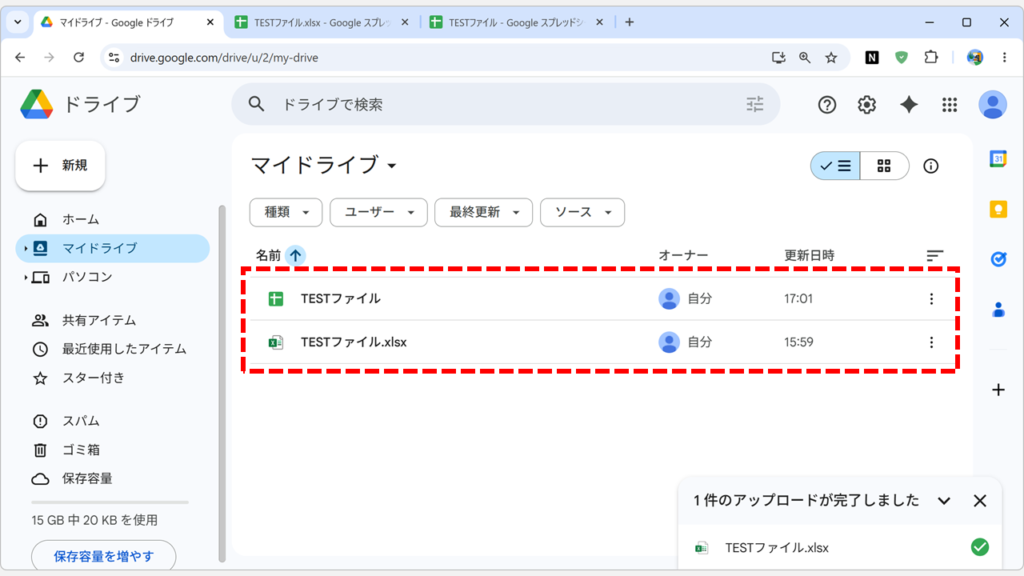Click the Google Drive logo
The height and width of the screenshot is (576, 1024).
[37, 104]
